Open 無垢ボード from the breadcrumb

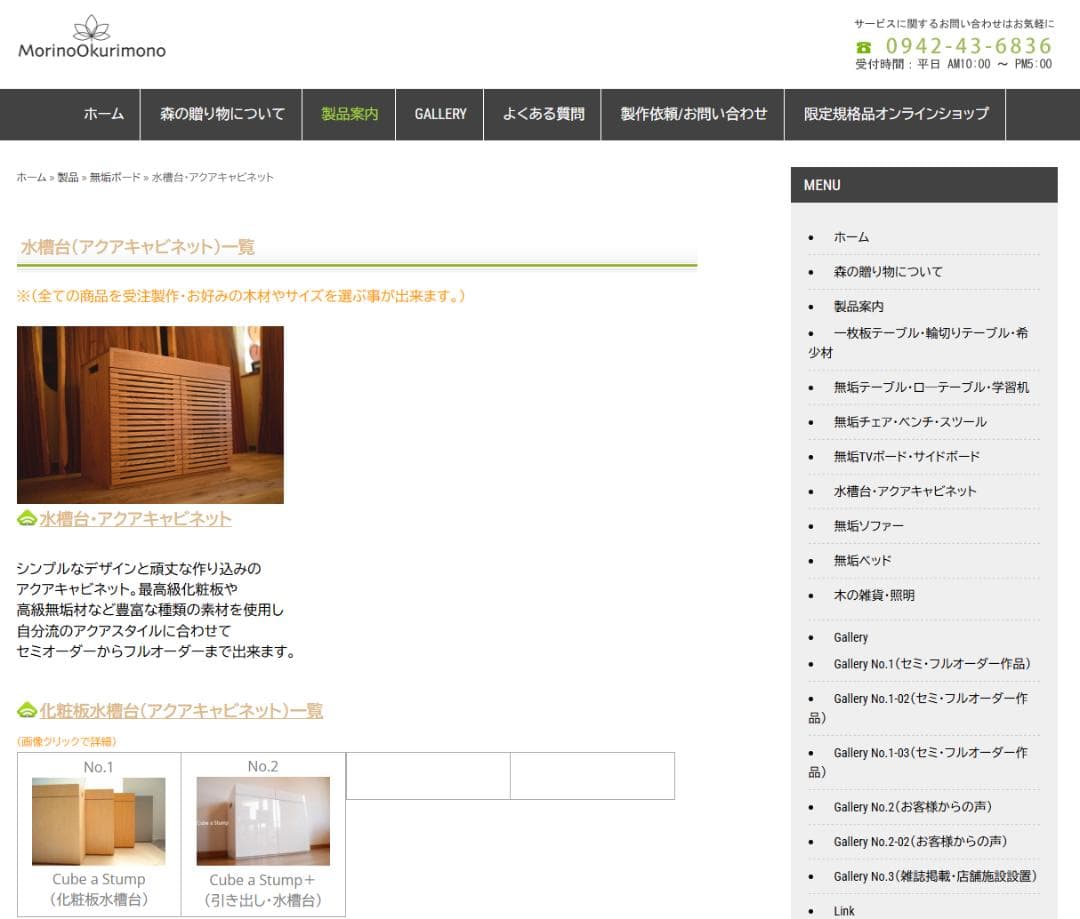click(x=113, y=177)
